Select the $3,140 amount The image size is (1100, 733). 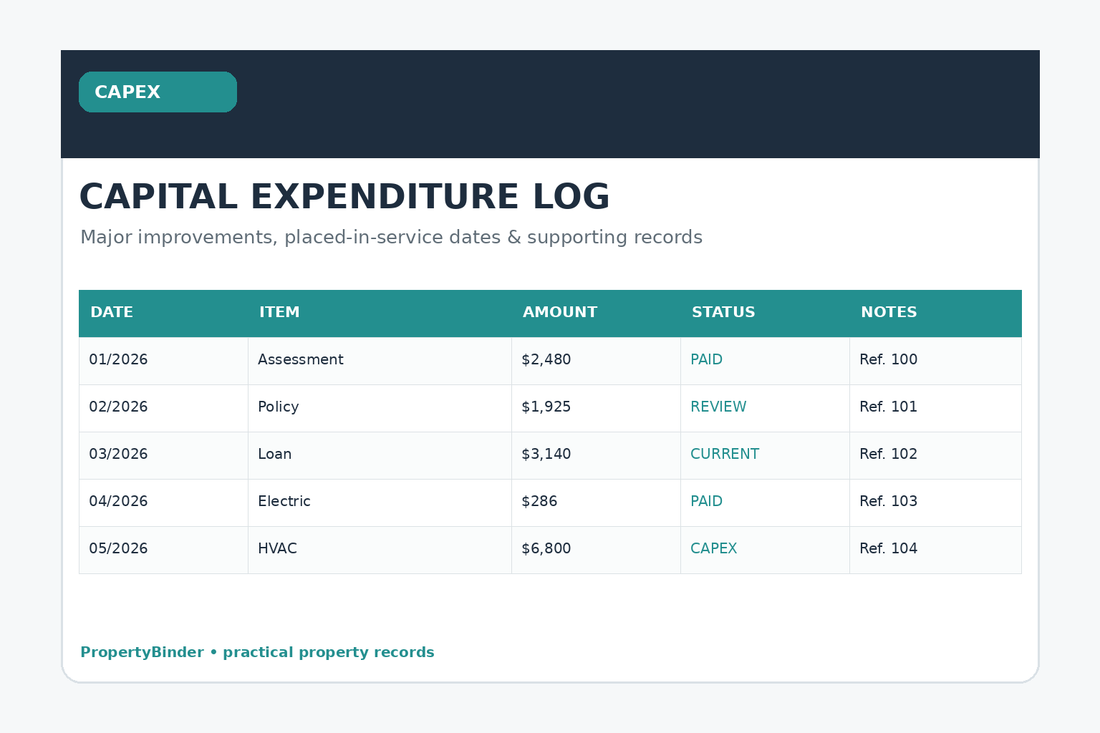[x=546, y=454]
